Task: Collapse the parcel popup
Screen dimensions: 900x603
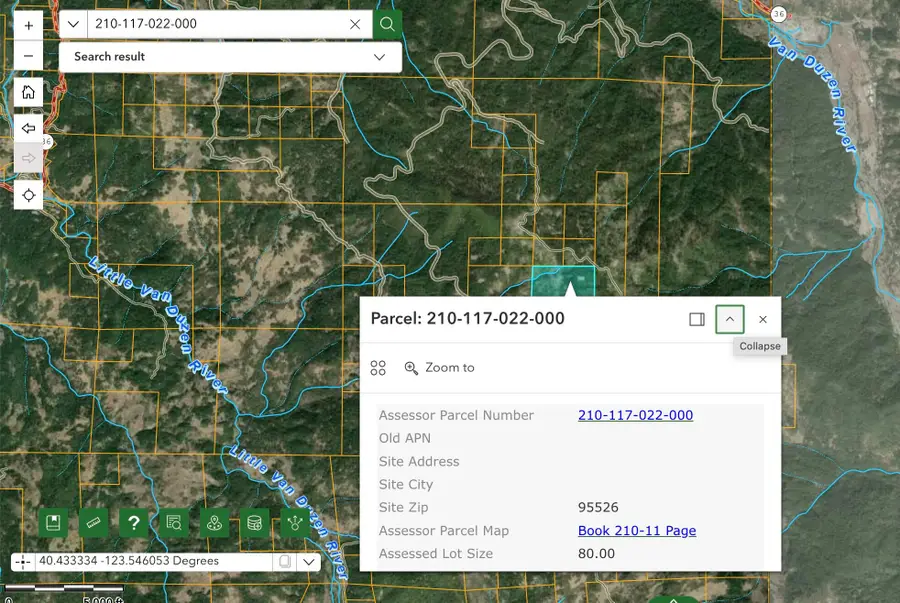Action: pos(730,320)
